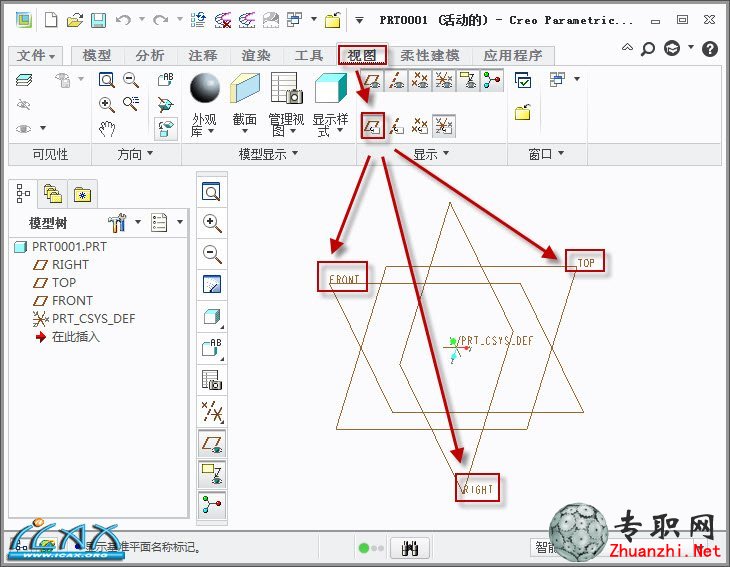Open the Layers tool in Visibility group
Image resolution: width=730 pixels, height=567 pixels.
(24, 80)
